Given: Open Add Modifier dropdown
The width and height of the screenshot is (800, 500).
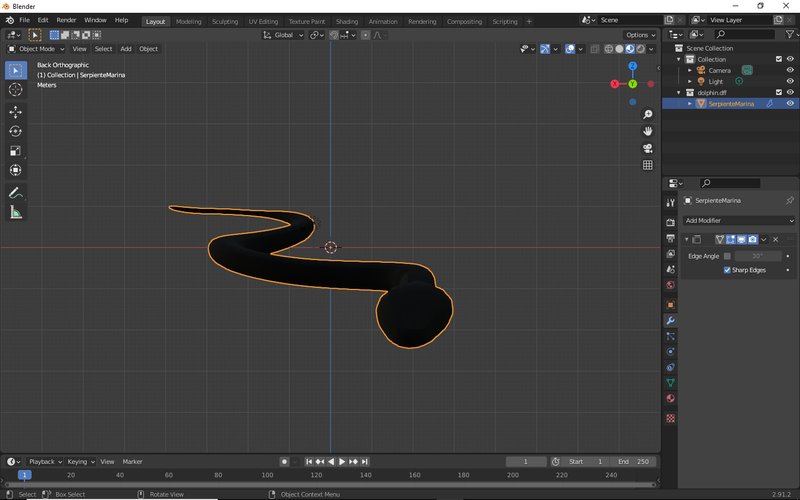Looking at the screenshot, I should coord(739,220).
